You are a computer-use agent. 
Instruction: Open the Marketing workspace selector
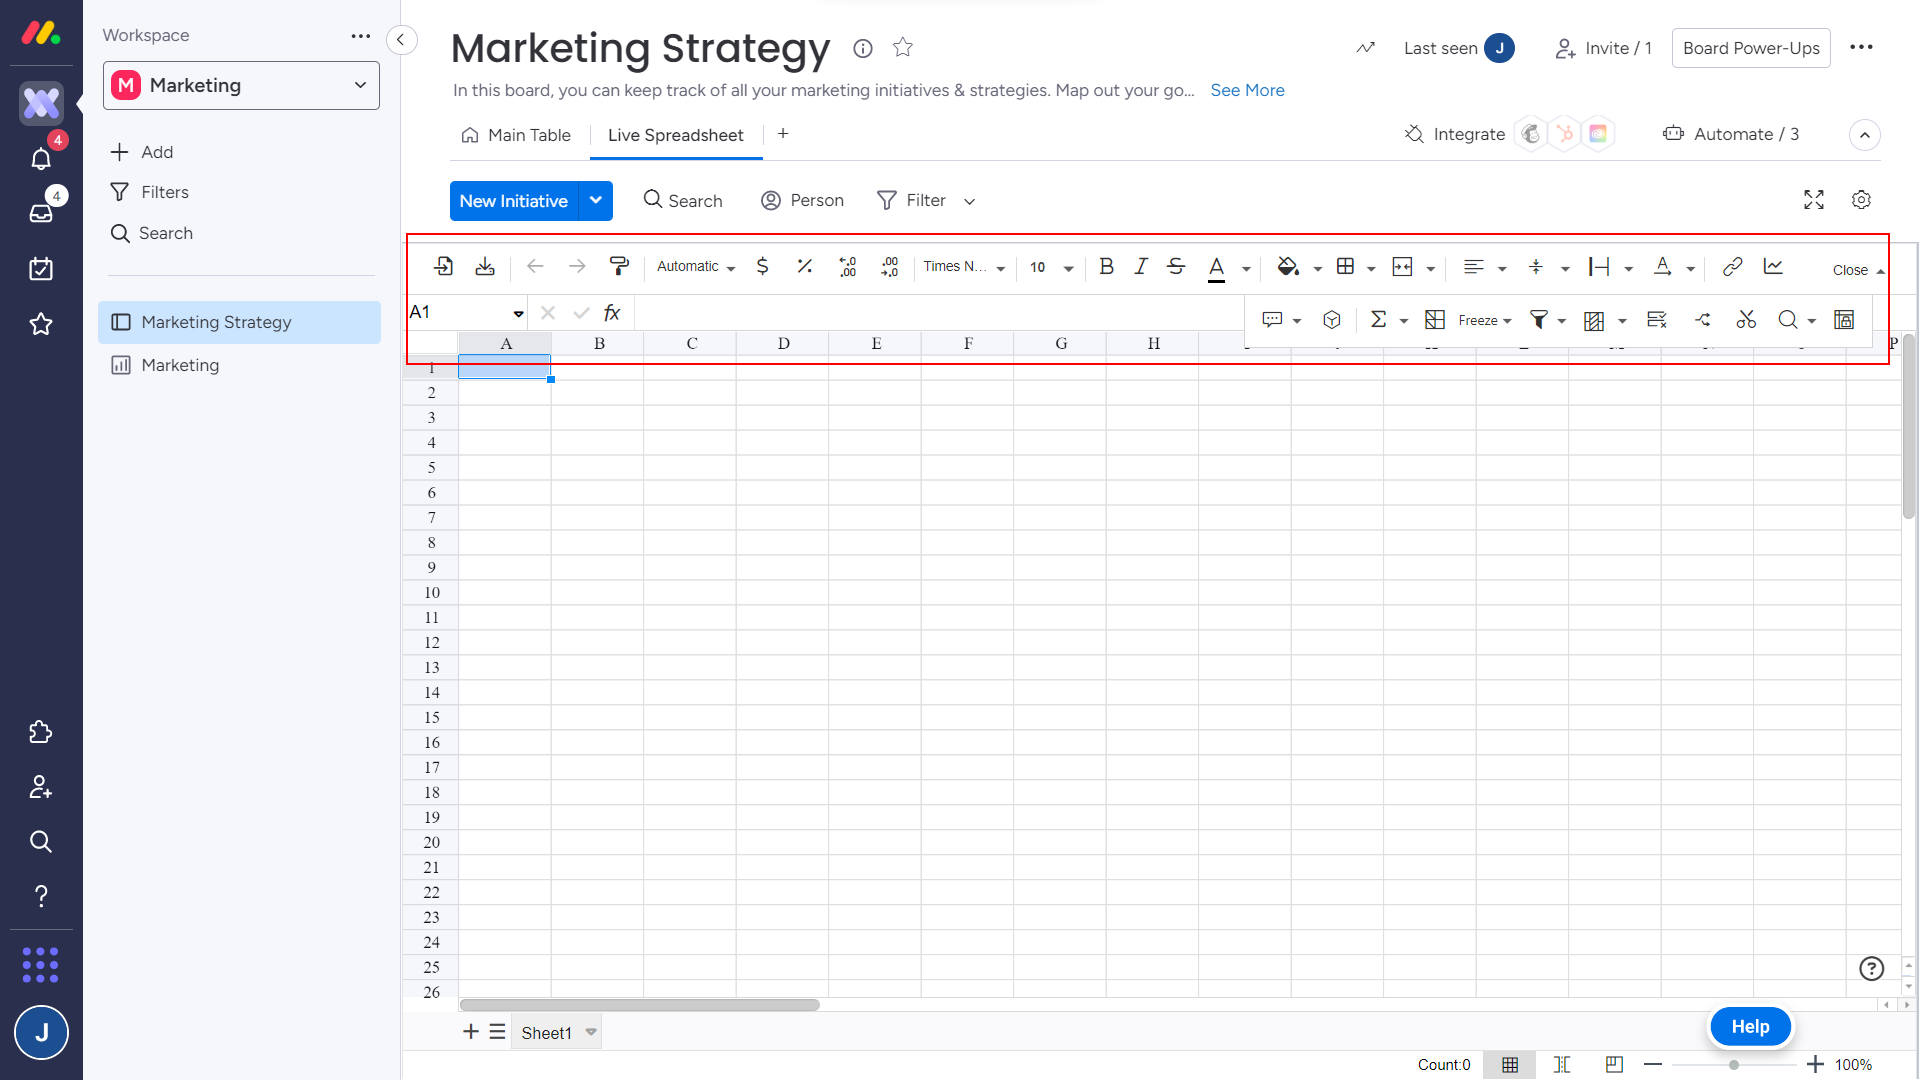[x=241, y=86]
